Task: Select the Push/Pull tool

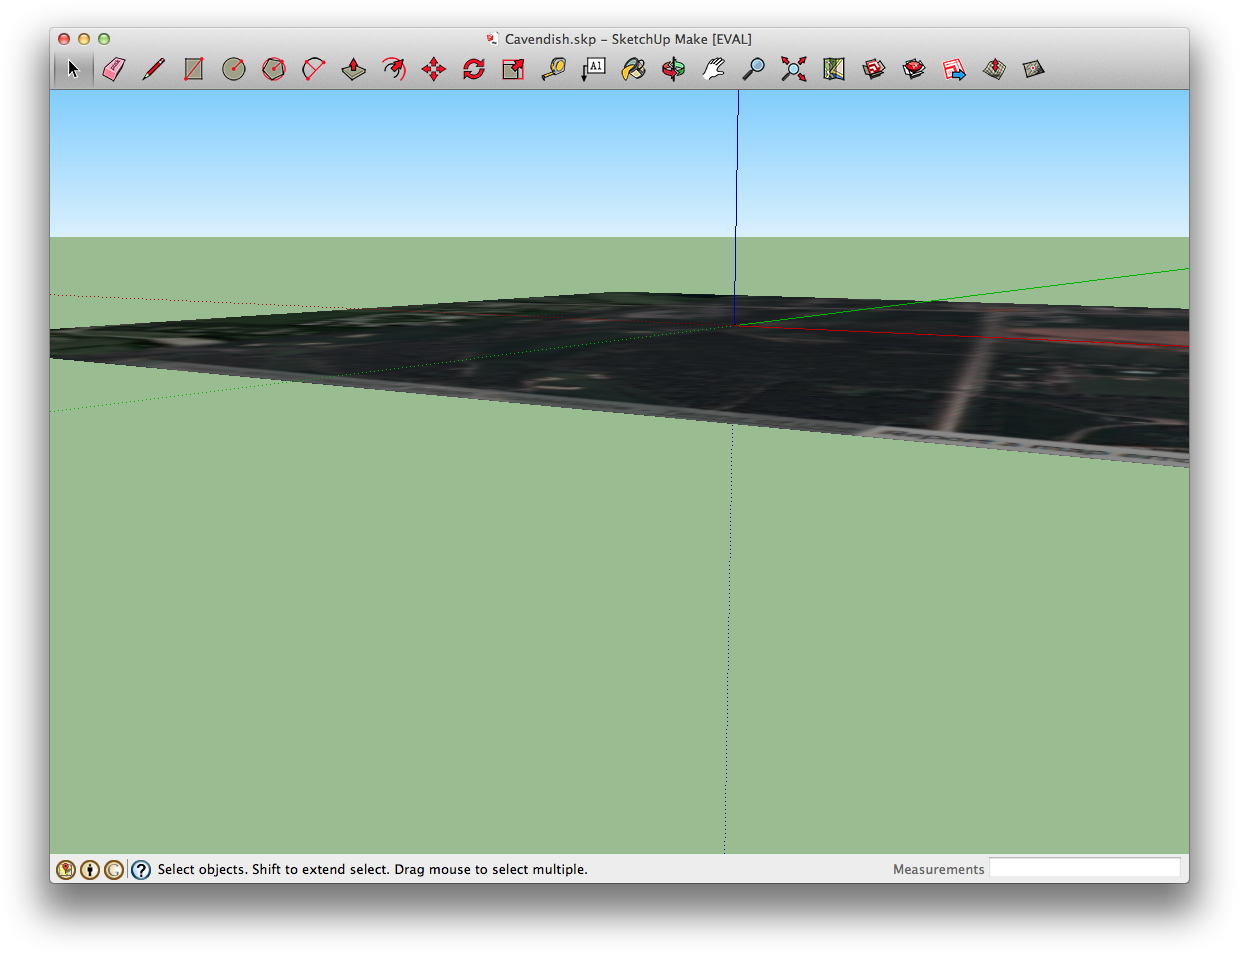Action: pos(354,69)
